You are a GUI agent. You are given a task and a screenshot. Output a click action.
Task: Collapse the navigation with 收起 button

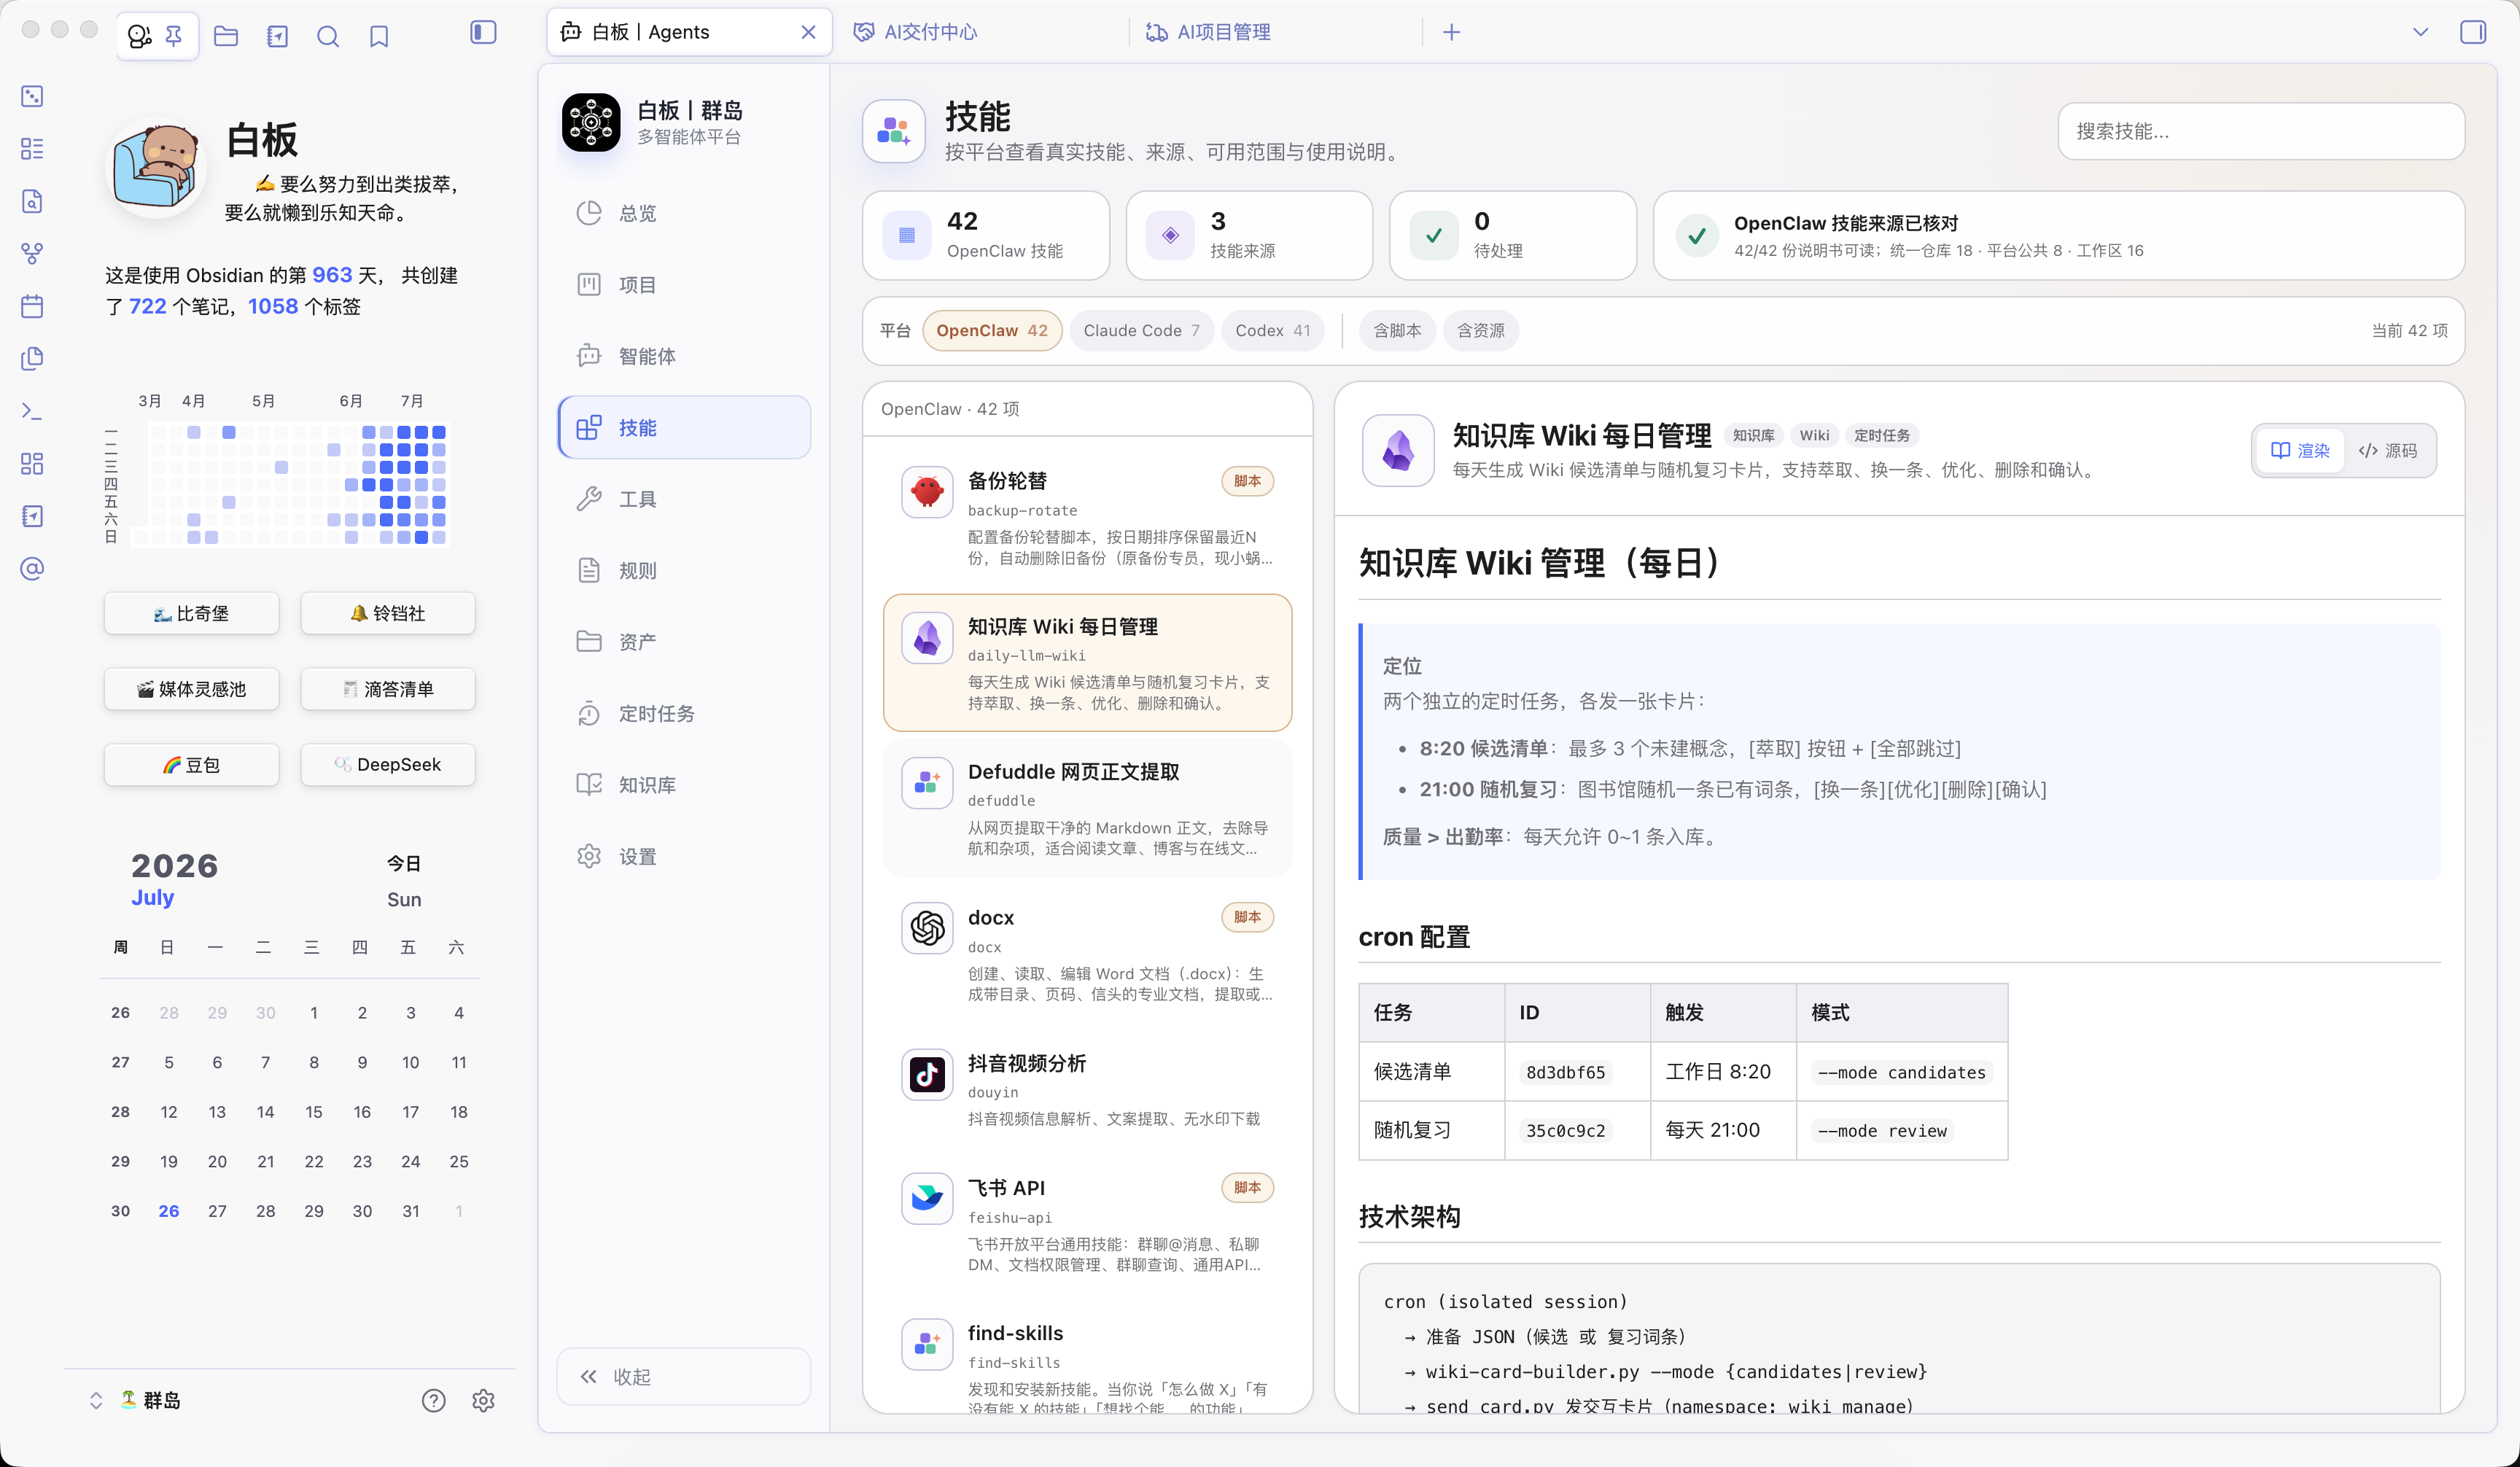click(684, 1377)
